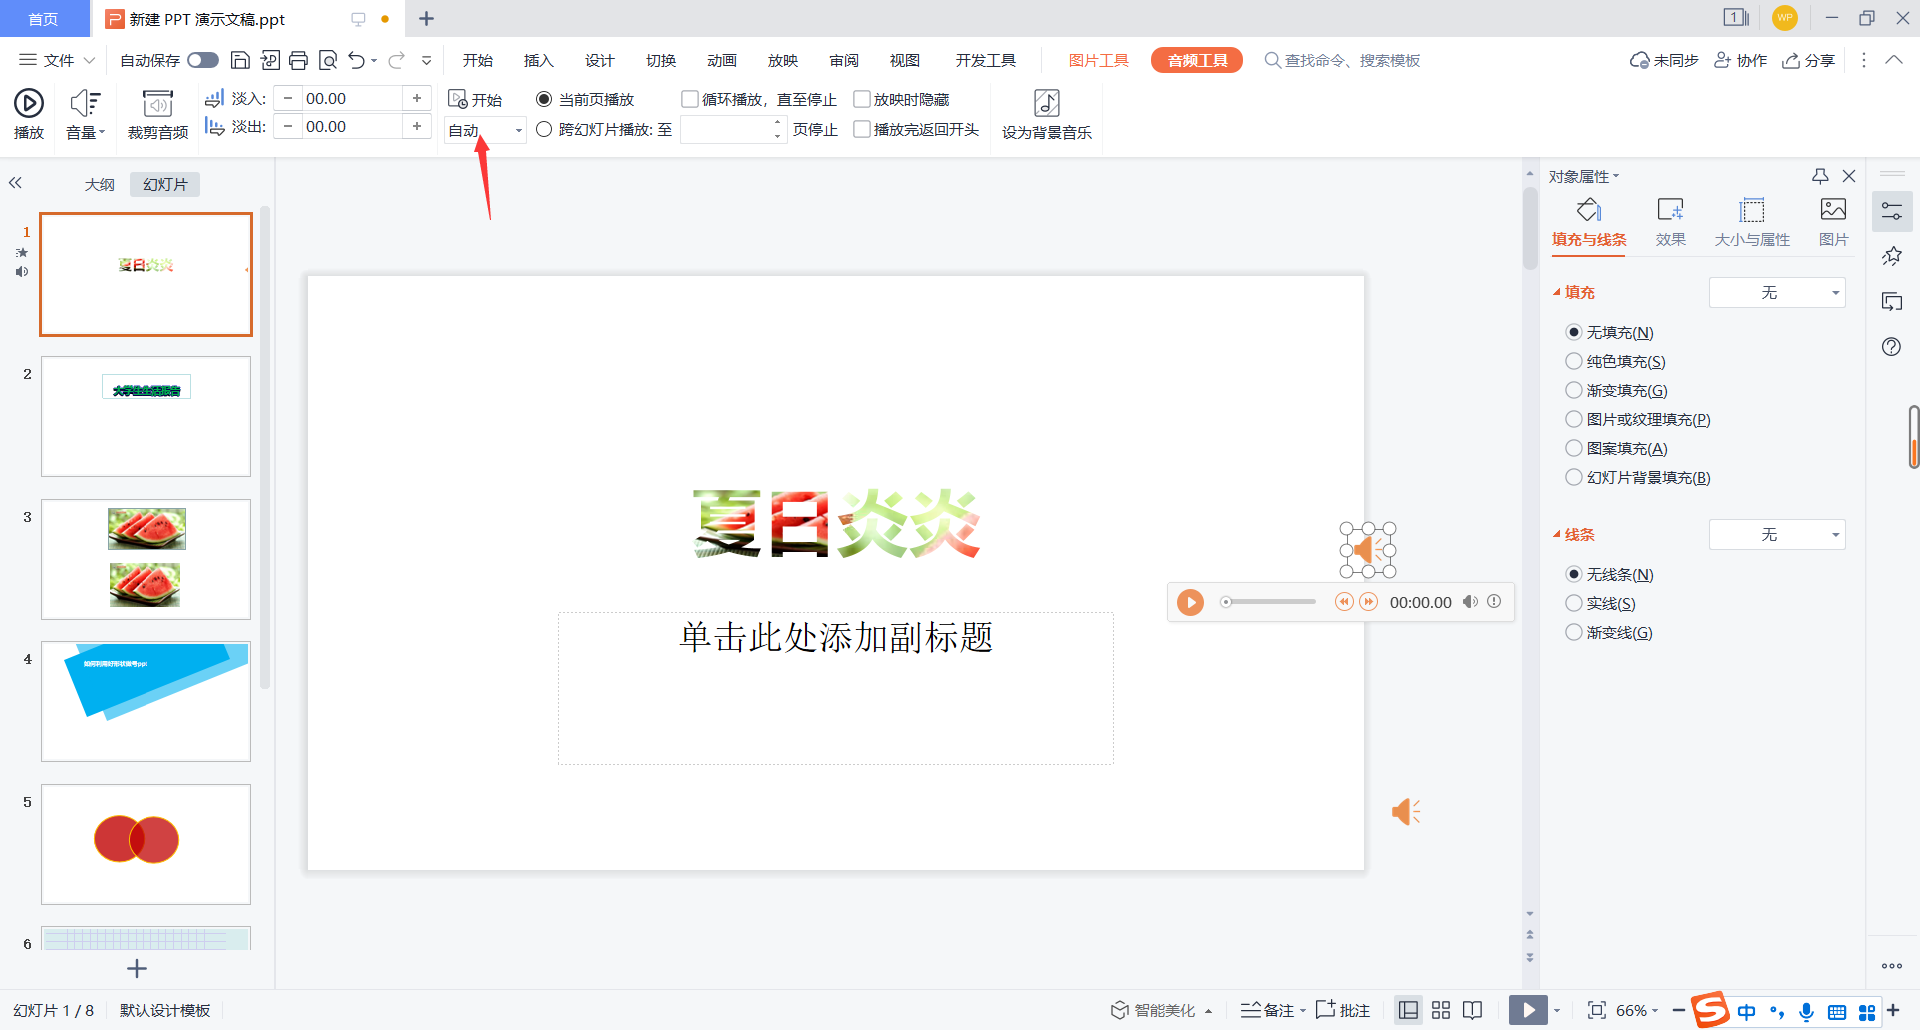
Task: Close the Object Properties panel
Action: [x=1849, y=176]
